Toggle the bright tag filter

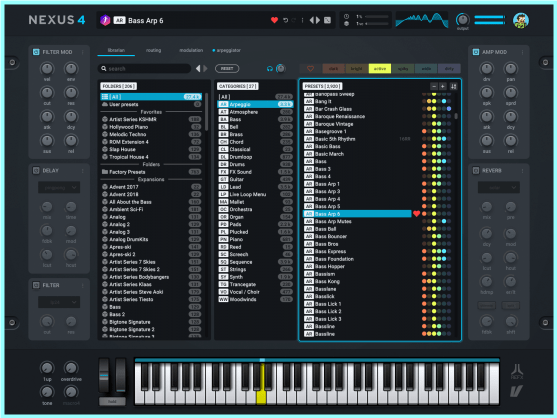click(356, 69)
